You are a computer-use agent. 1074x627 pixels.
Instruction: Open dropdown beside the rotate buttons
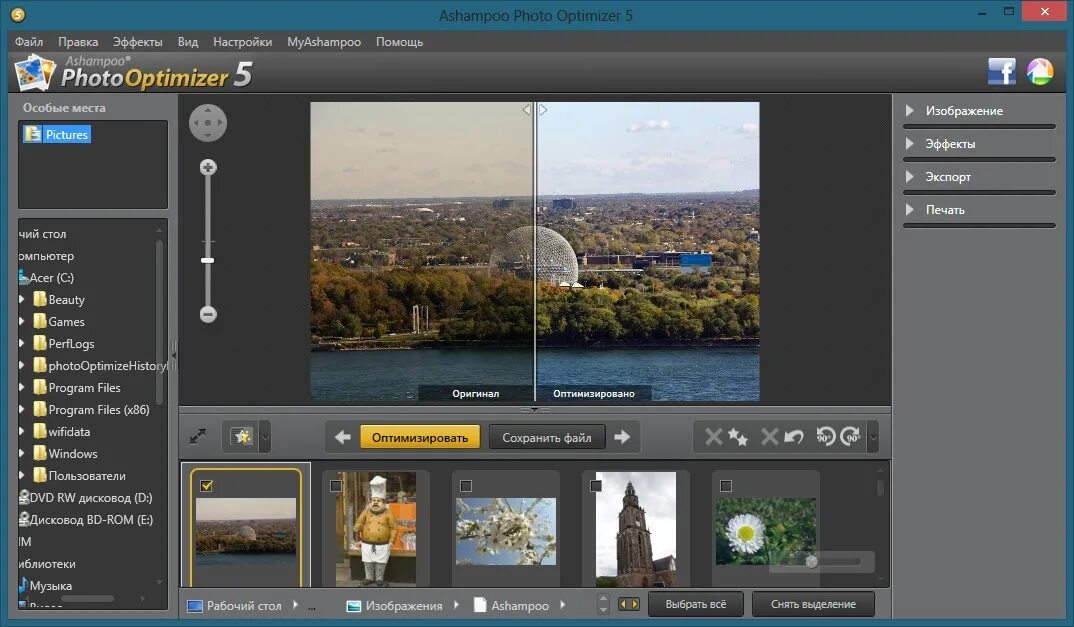[873, 437]
